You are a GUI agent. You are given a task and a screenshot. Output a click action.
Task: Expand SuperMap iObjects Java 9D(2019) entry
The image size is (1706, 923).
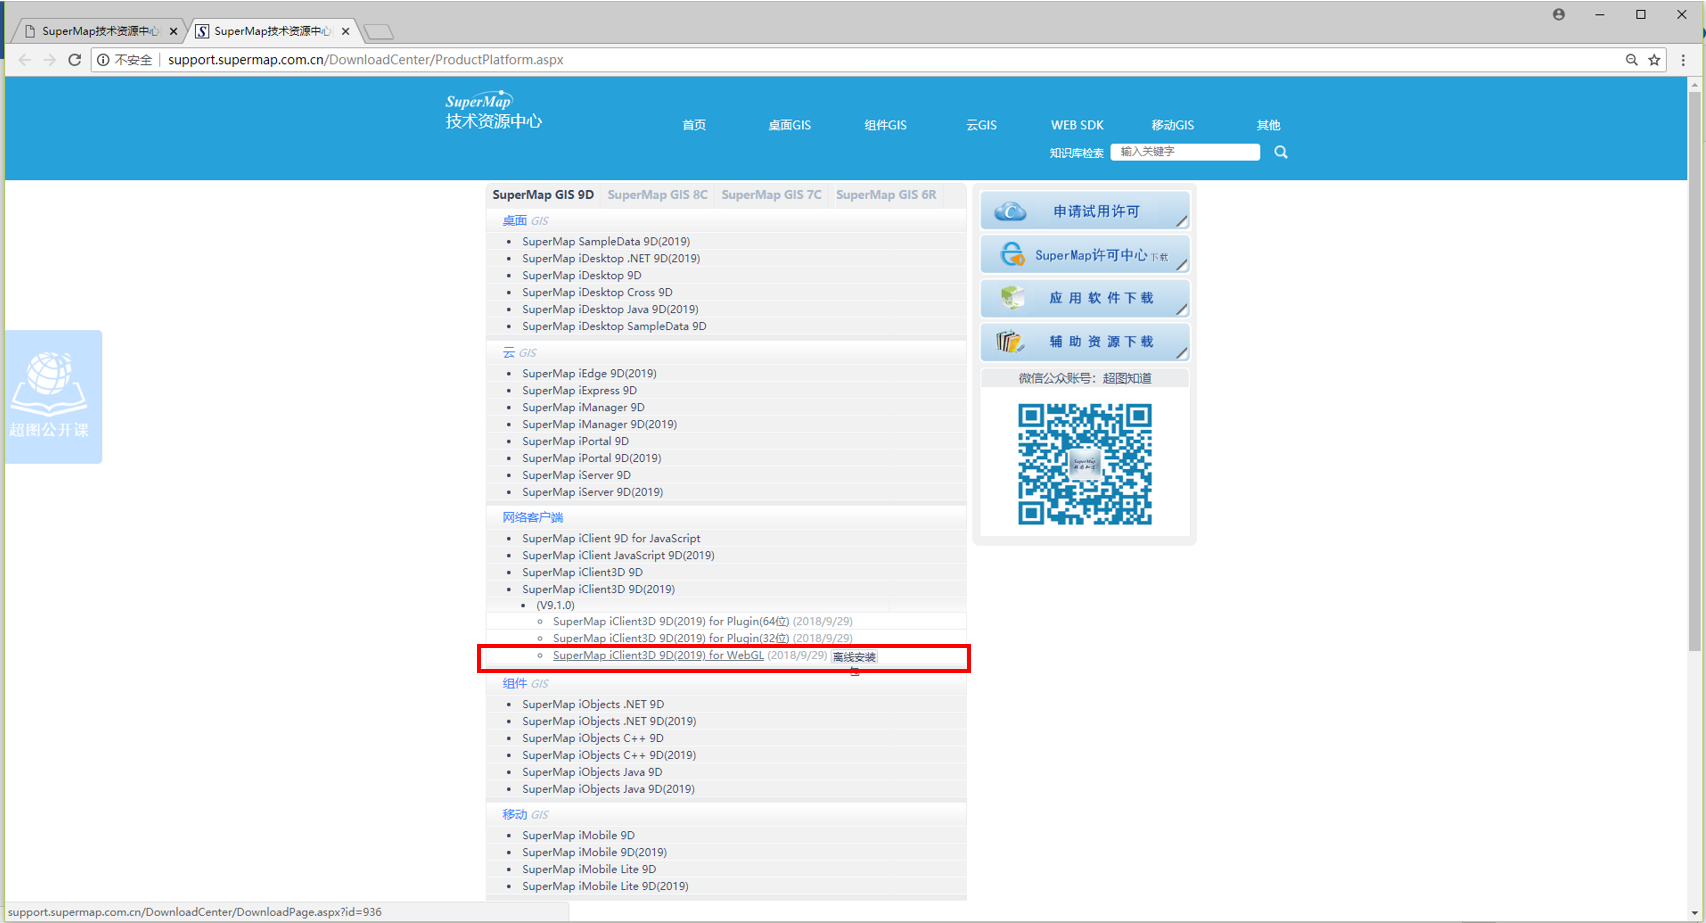tap(608, 789)
